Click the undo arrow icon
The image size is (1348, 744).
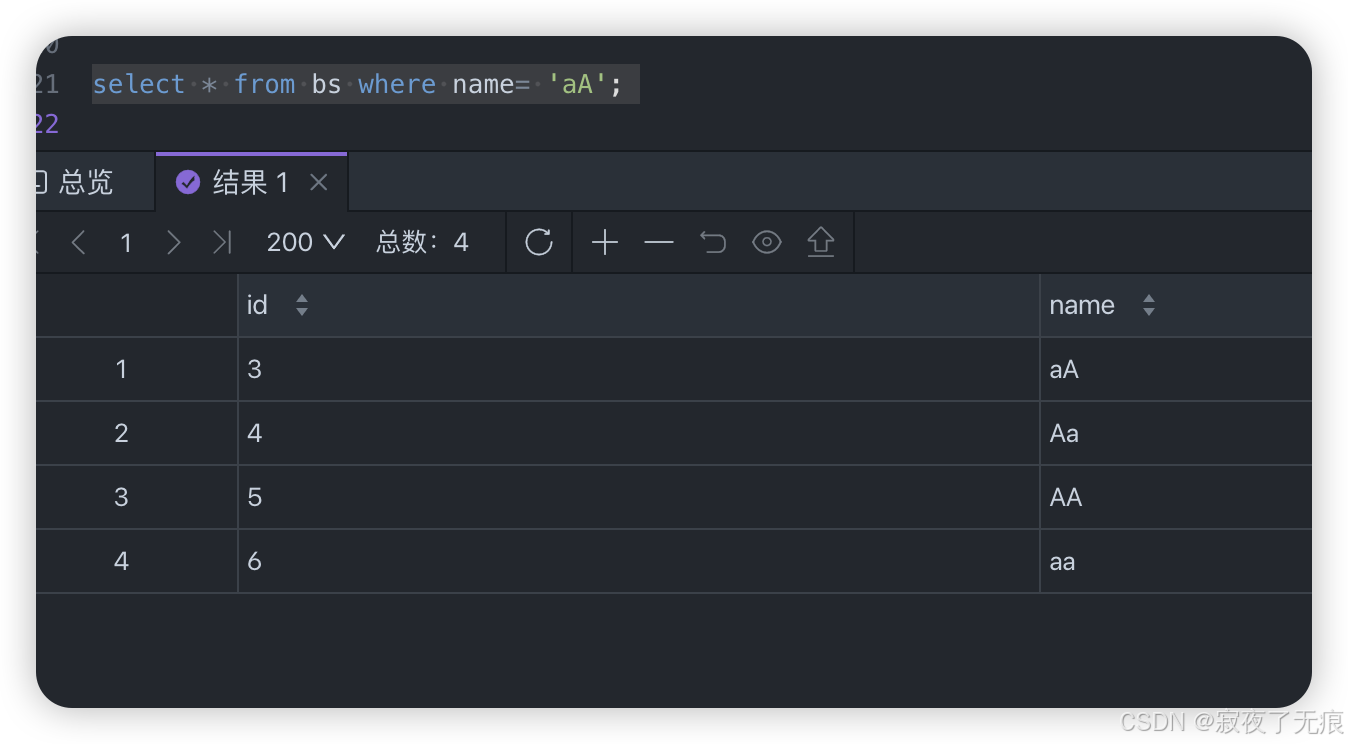pos(713,242)
